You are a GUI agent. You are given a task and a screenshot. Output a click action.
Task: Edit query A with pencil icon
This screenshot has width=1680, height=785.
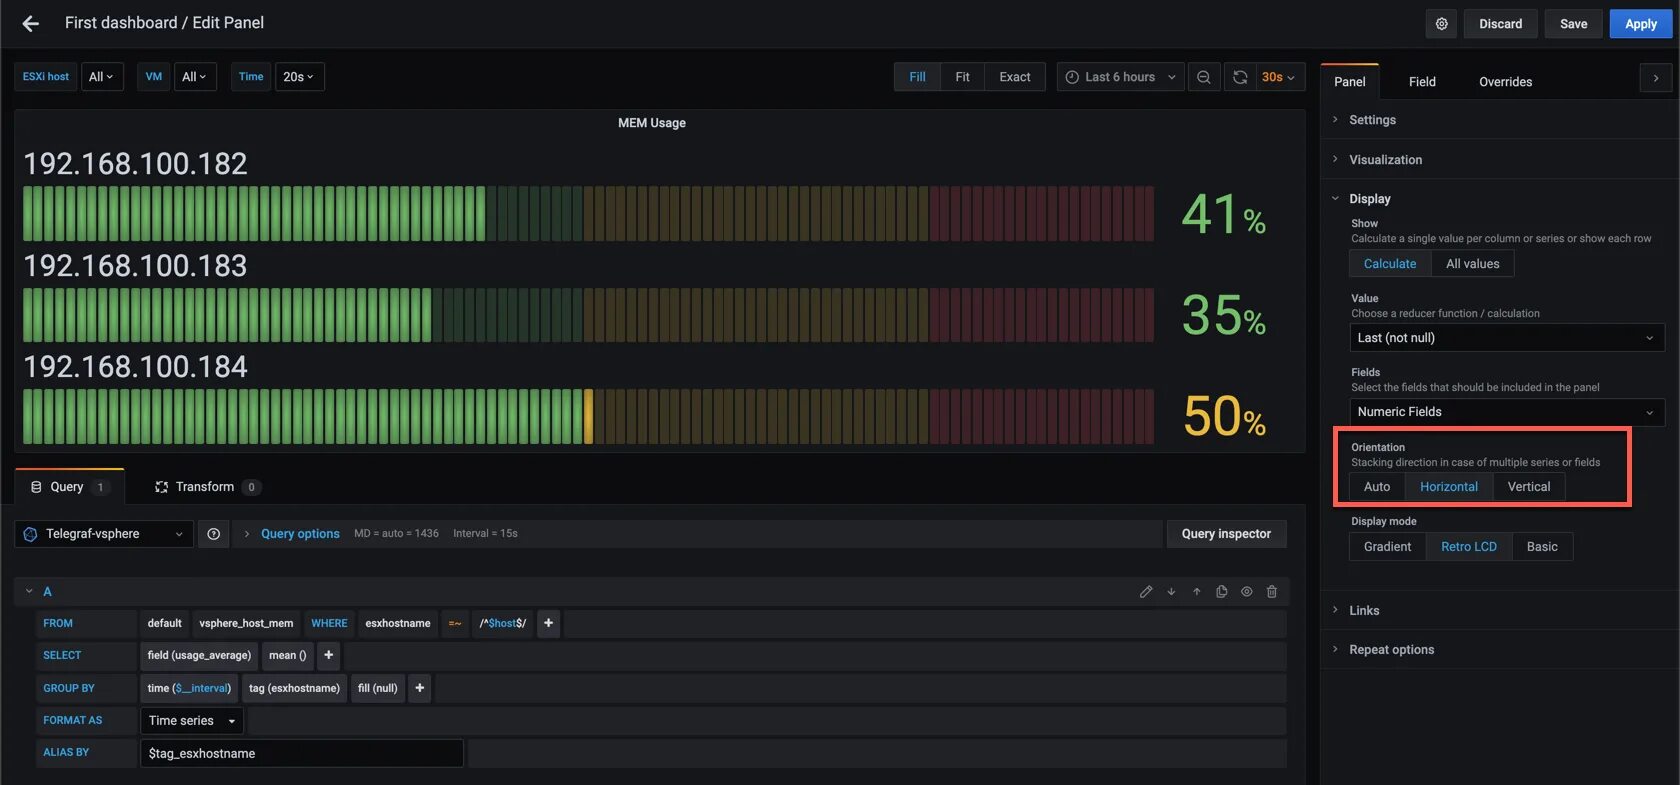(x=1146, y=592)
